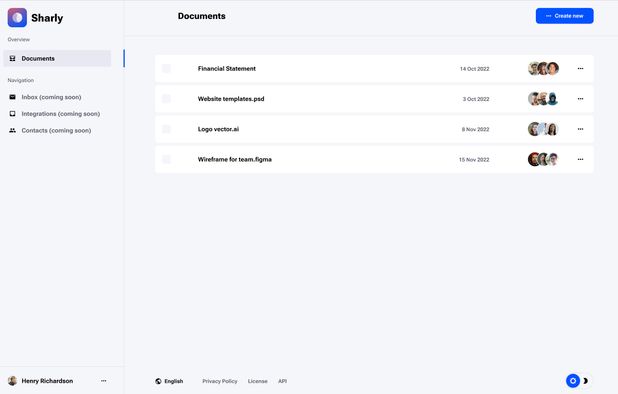Click the Contacts people icon
618x394 pixels.
pyautogui.click(x=13, y=130)
